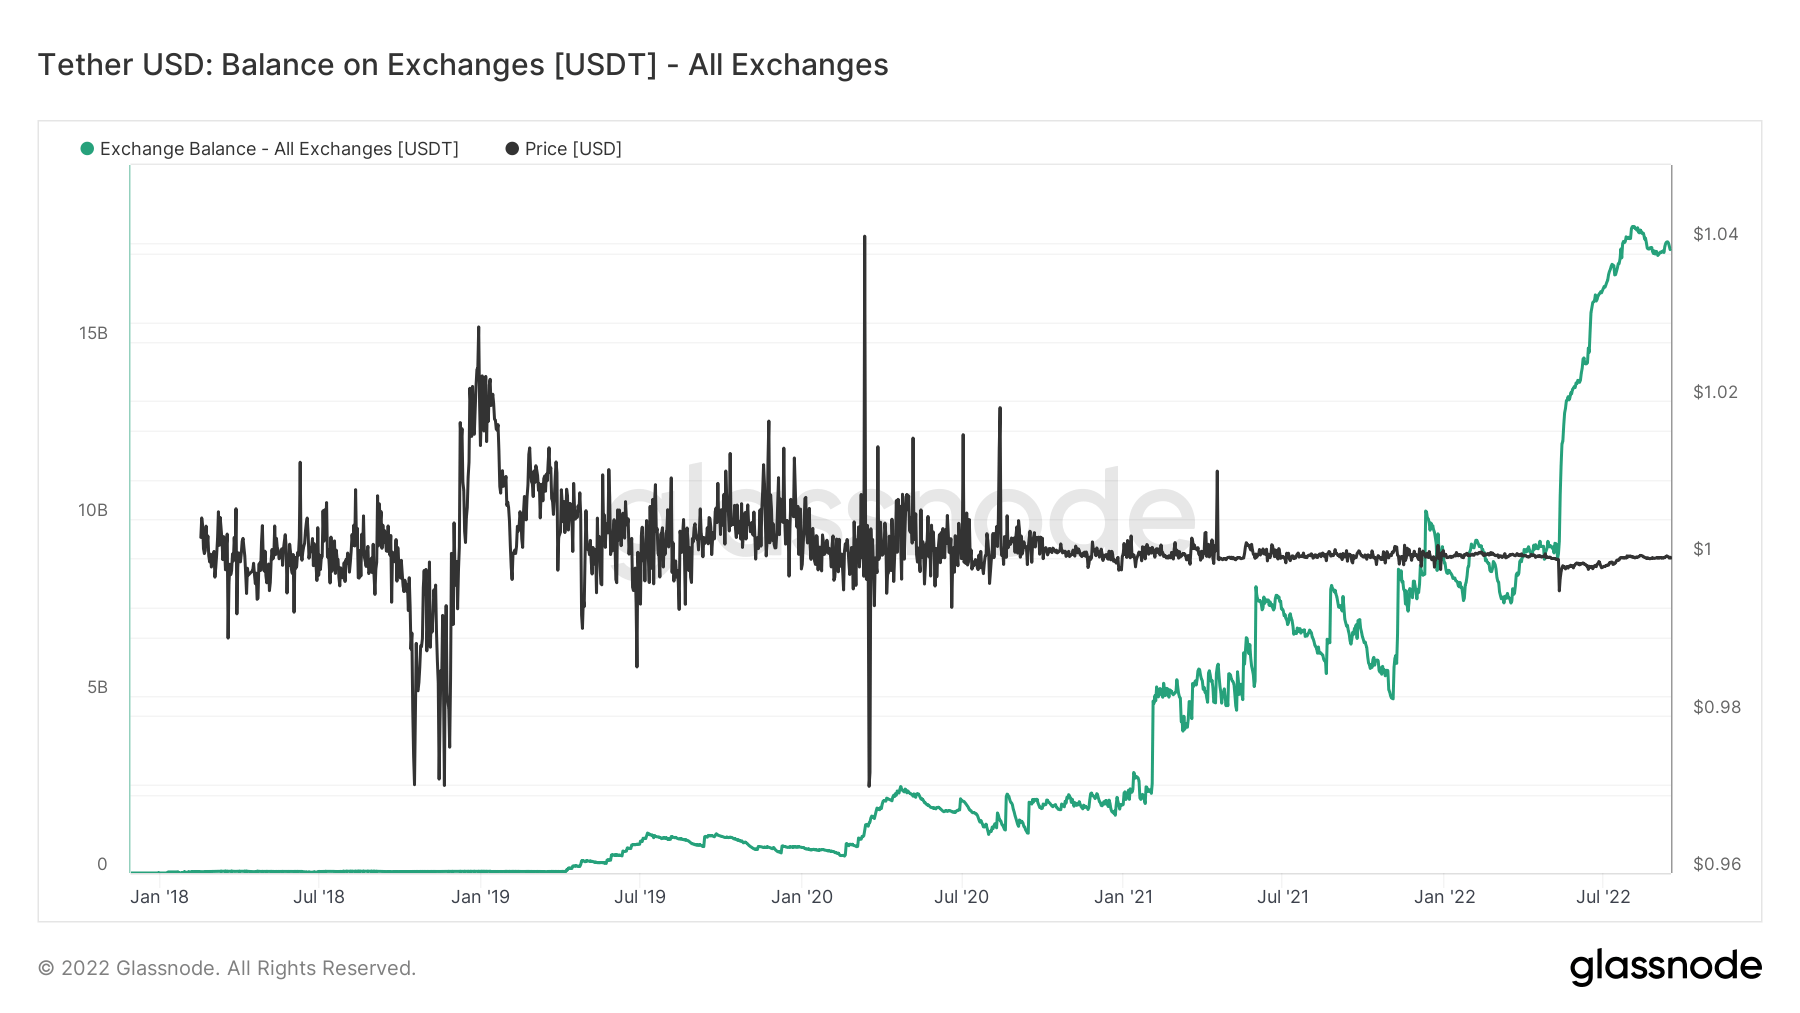Select the Jul '19 x-axis label
Image resolution: width=1800 pixels, height=1013 pixels.
(x=640, y=897)
